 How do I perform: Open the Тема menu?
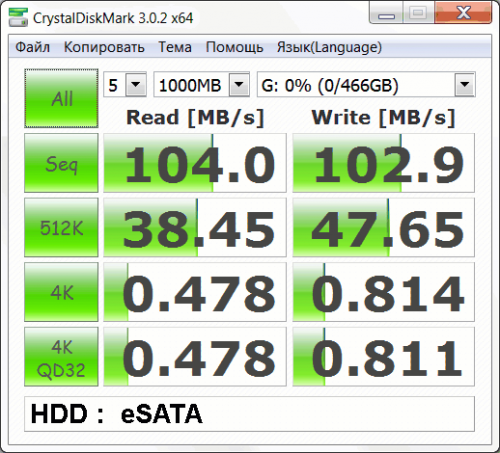[175, 47]
